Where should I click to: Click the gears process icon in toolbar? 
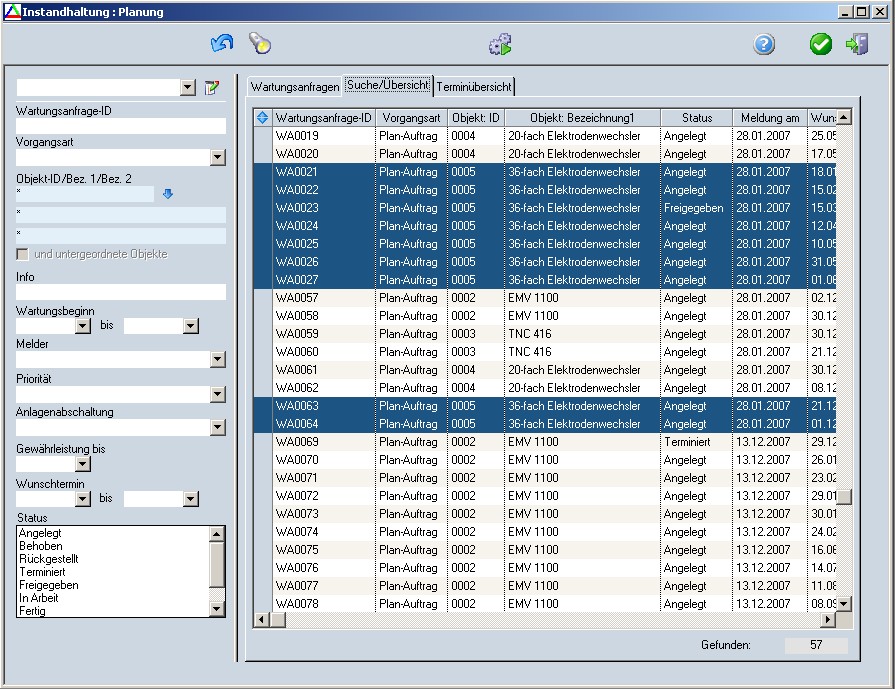pos(500,44)
